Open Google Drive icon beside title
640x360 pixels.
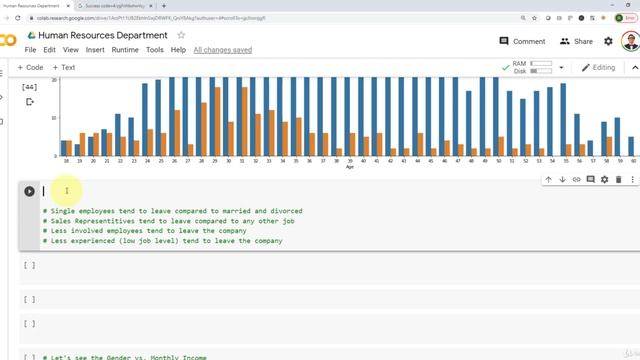click(x=31, y=36)
